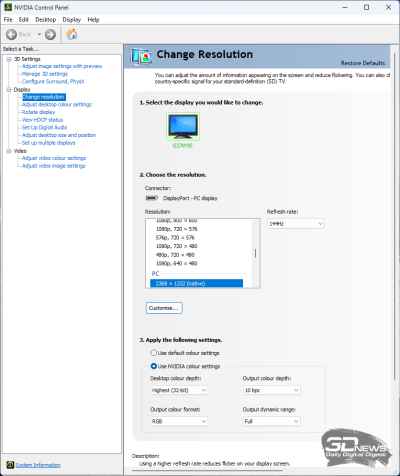The height and width of the screenshot is (476, 400).
Task: Select the G27W95 monitor icon
Action: tap(183, 126)
